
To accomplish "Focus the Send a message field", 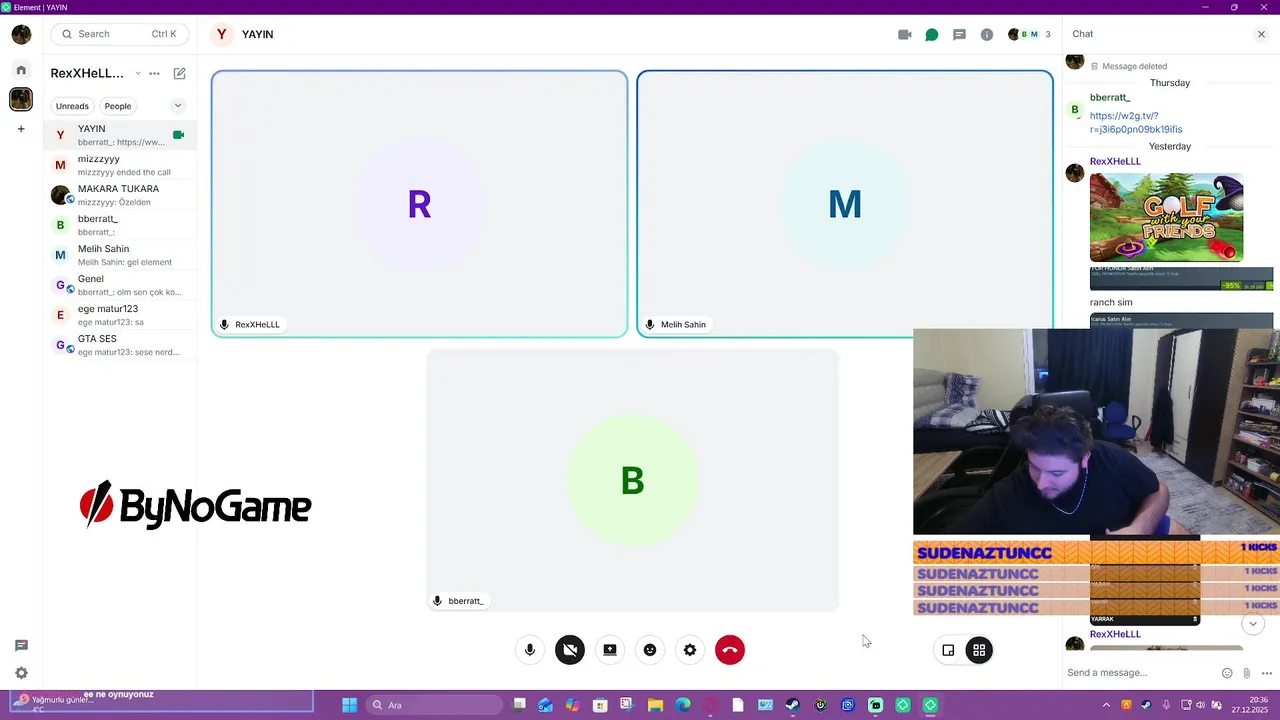I will pyautogui.click(x=1140, y=673).
